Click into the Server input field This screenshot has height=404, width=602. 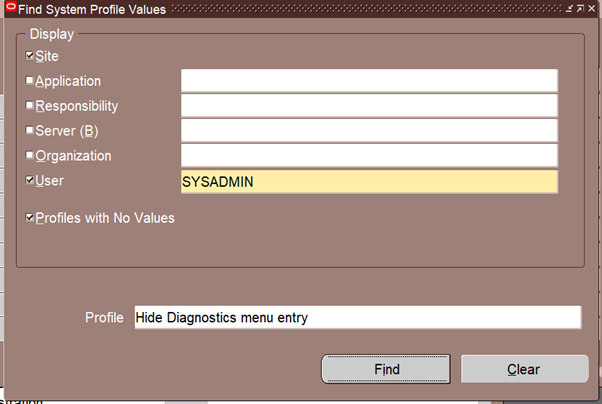[368, 131]
